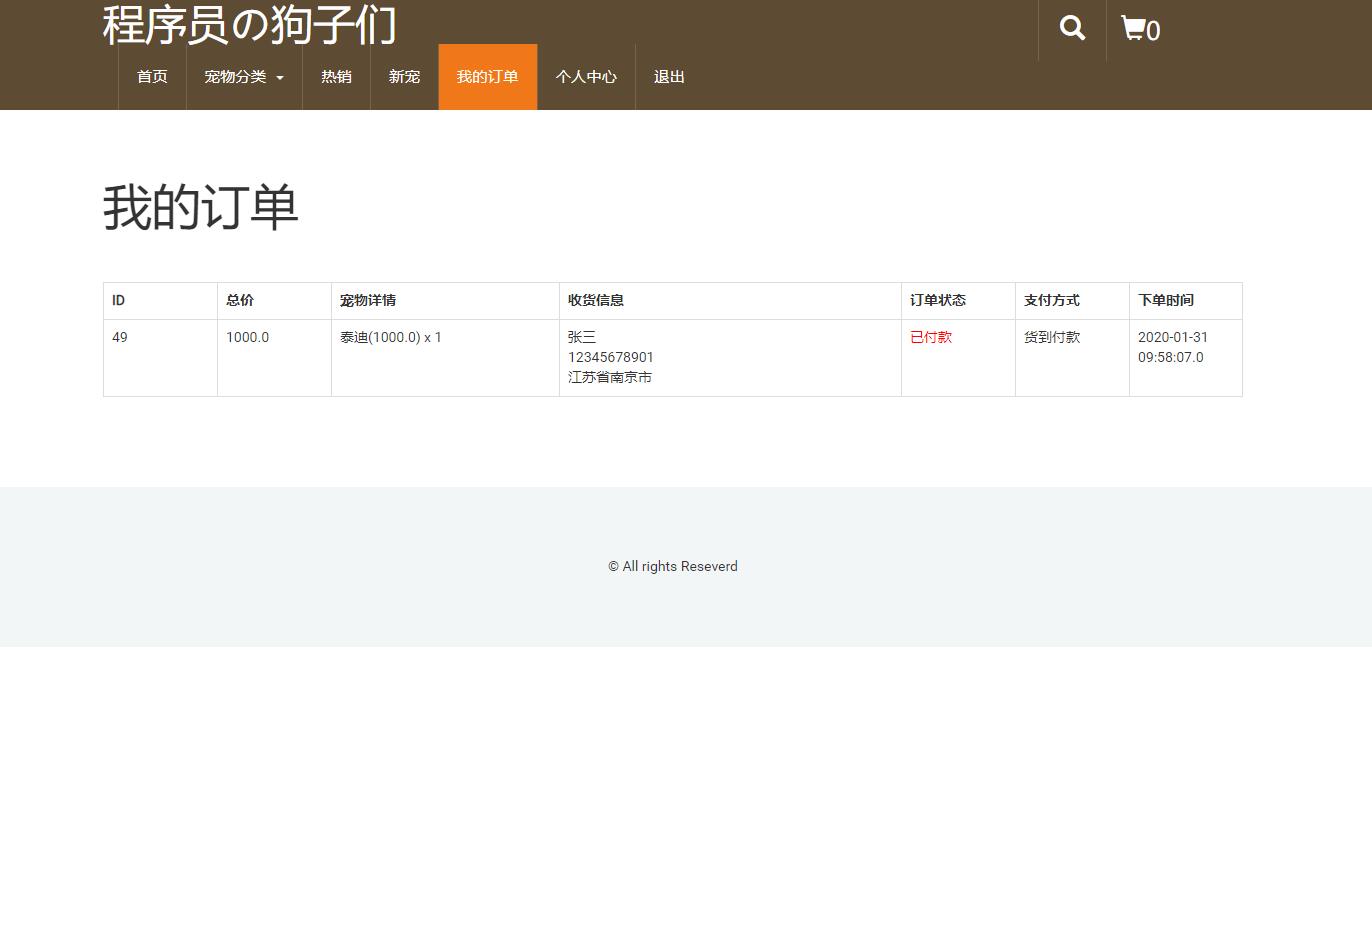This screenshot has height=948, width=1372.
Task: Click the 货到付款 payment method cell
Action: coord(1051,337)
